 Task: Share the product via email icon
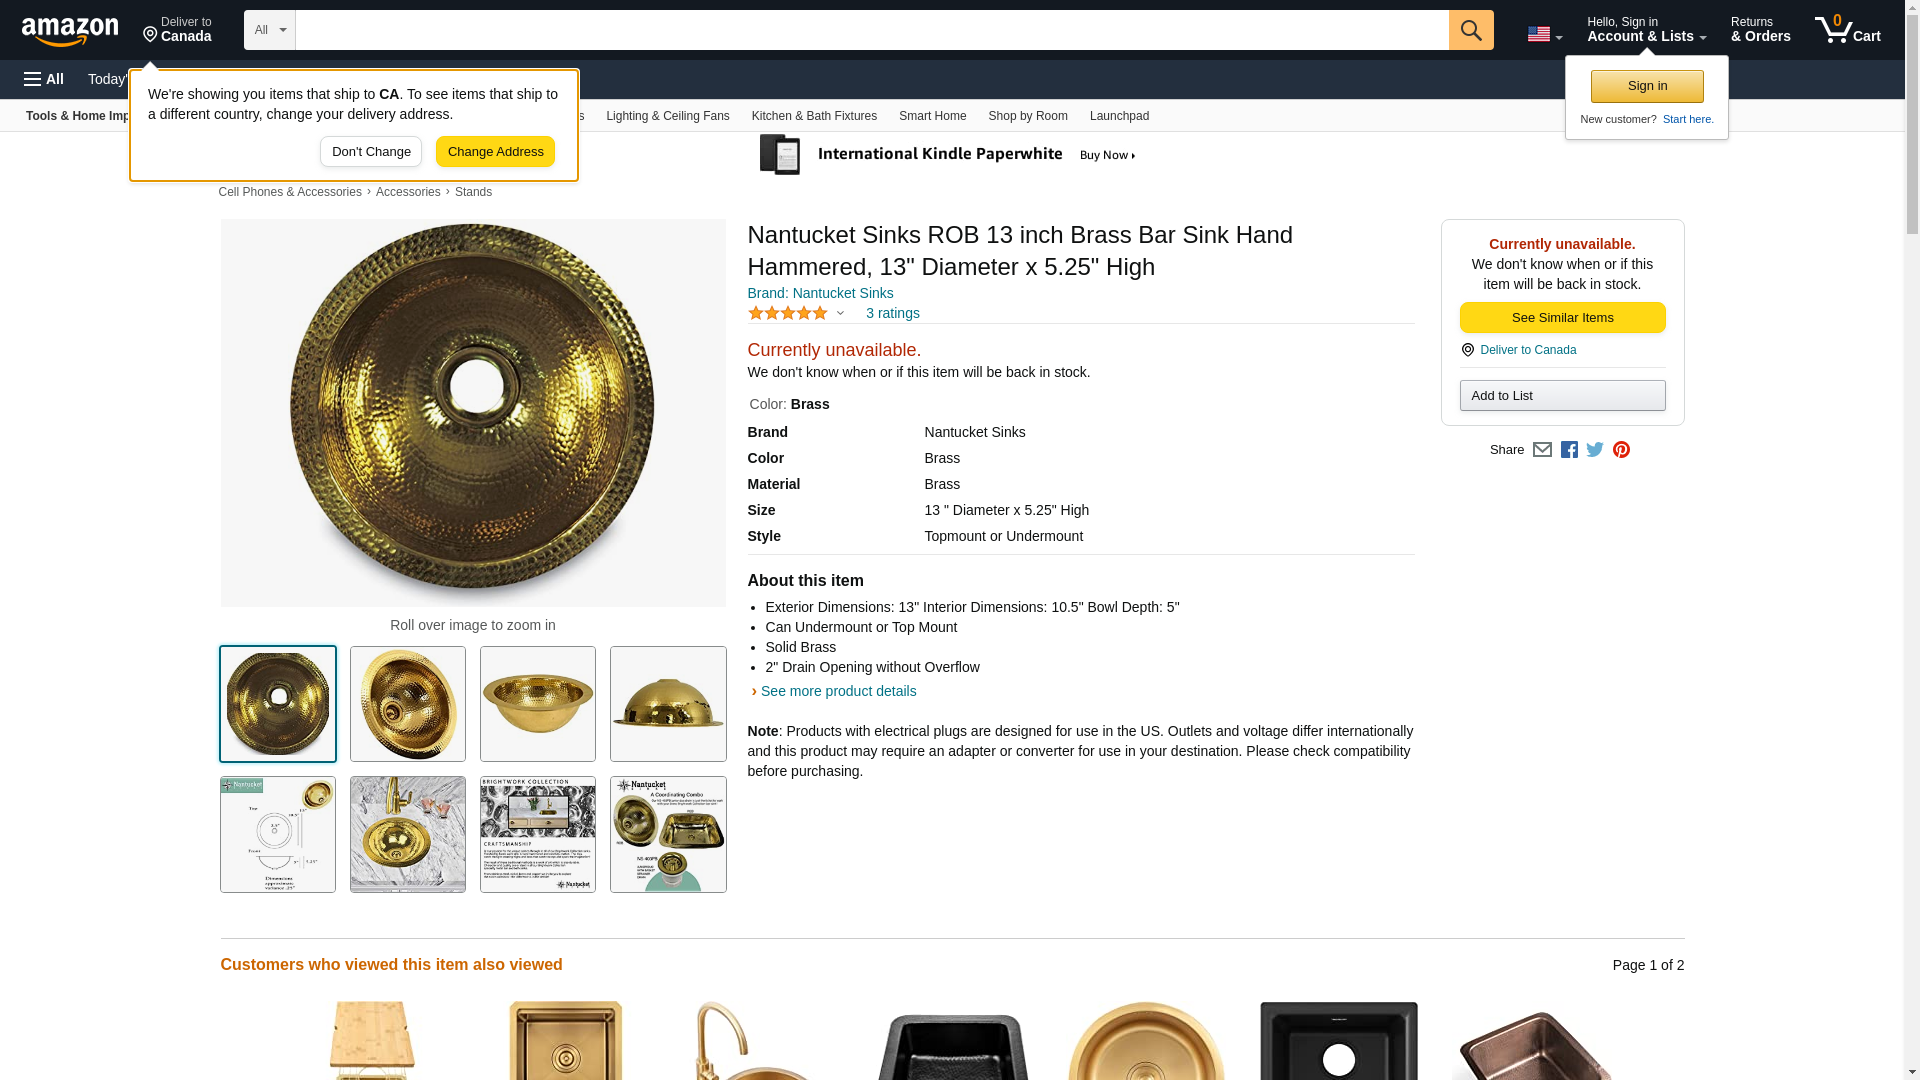(x=1542, y=450)
